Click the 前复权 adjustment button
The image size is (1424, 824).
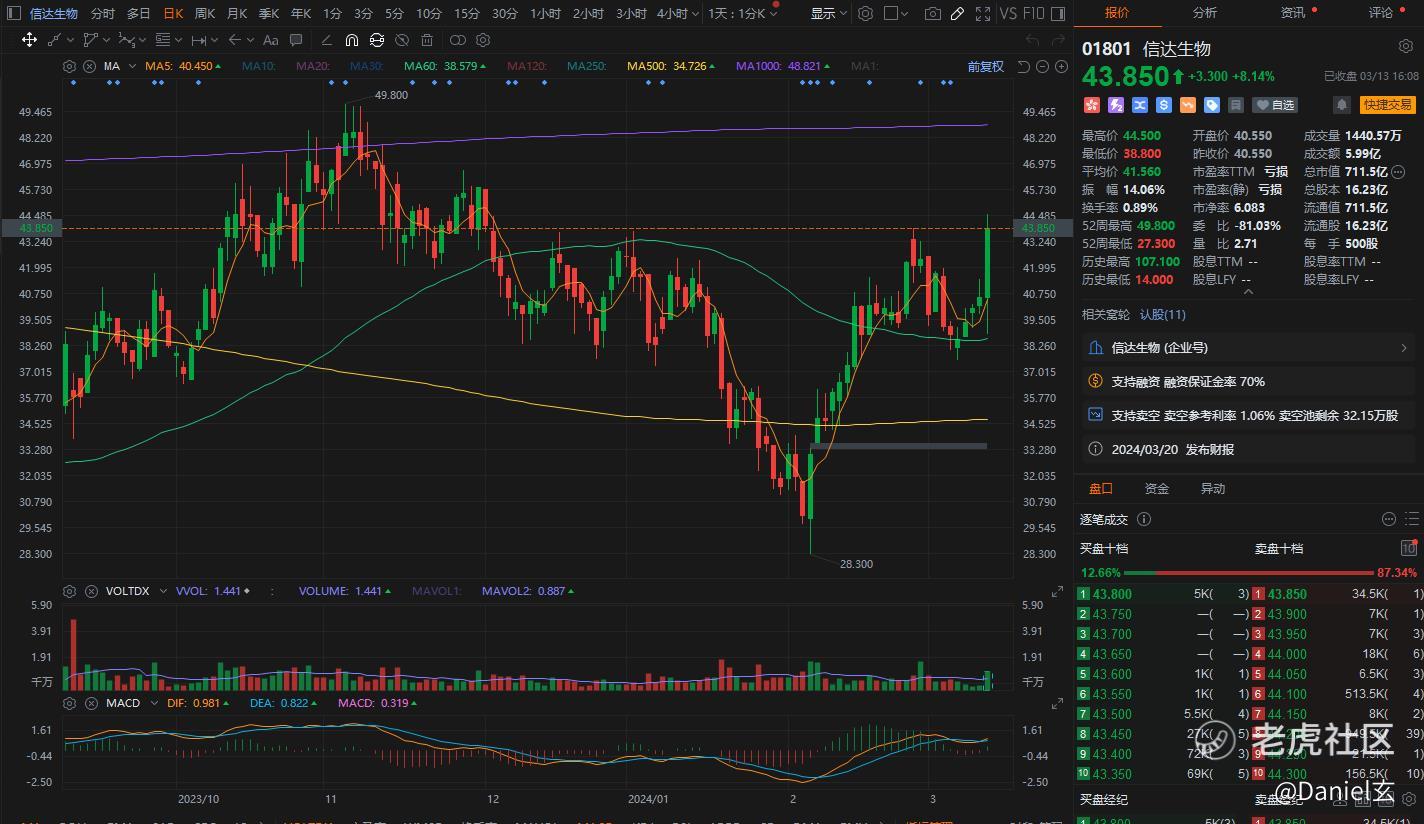[985, 66]
